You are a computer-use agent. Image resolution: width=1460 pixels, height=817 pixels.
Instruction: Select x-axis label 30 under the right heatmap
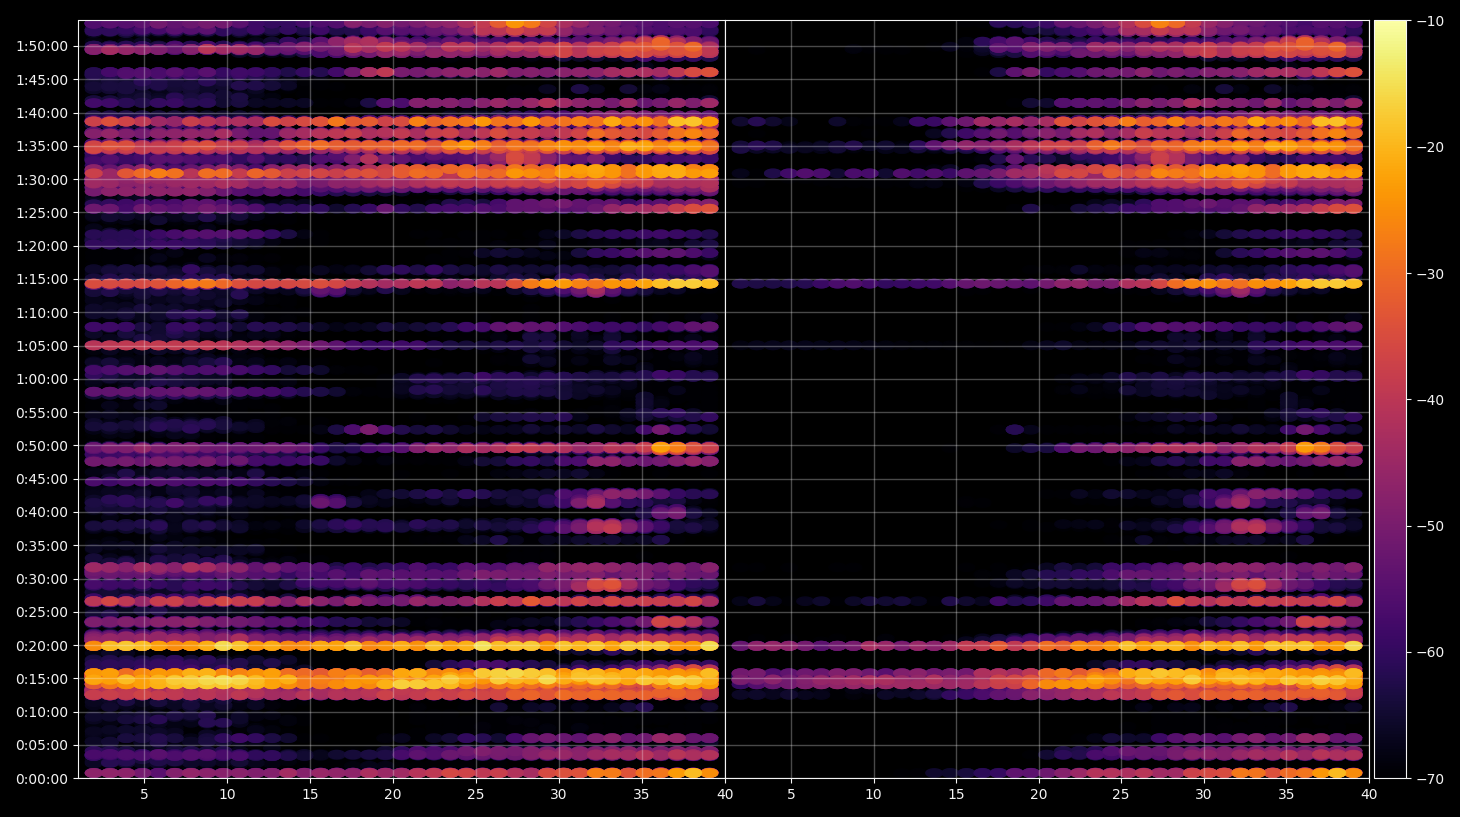click(1204, 795)
